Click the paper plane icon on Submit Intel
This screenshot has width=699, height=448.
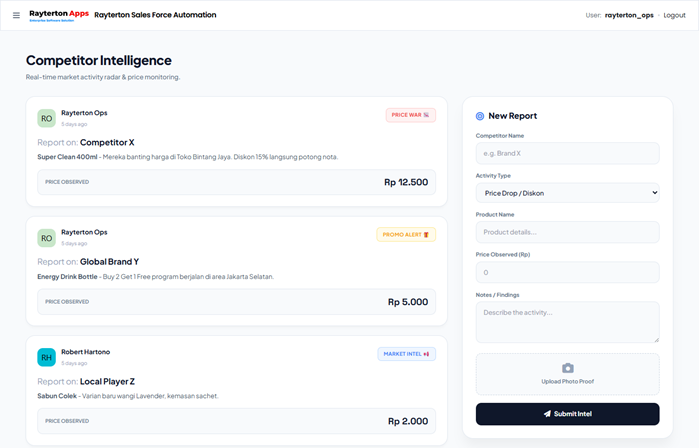coord(547,413)
